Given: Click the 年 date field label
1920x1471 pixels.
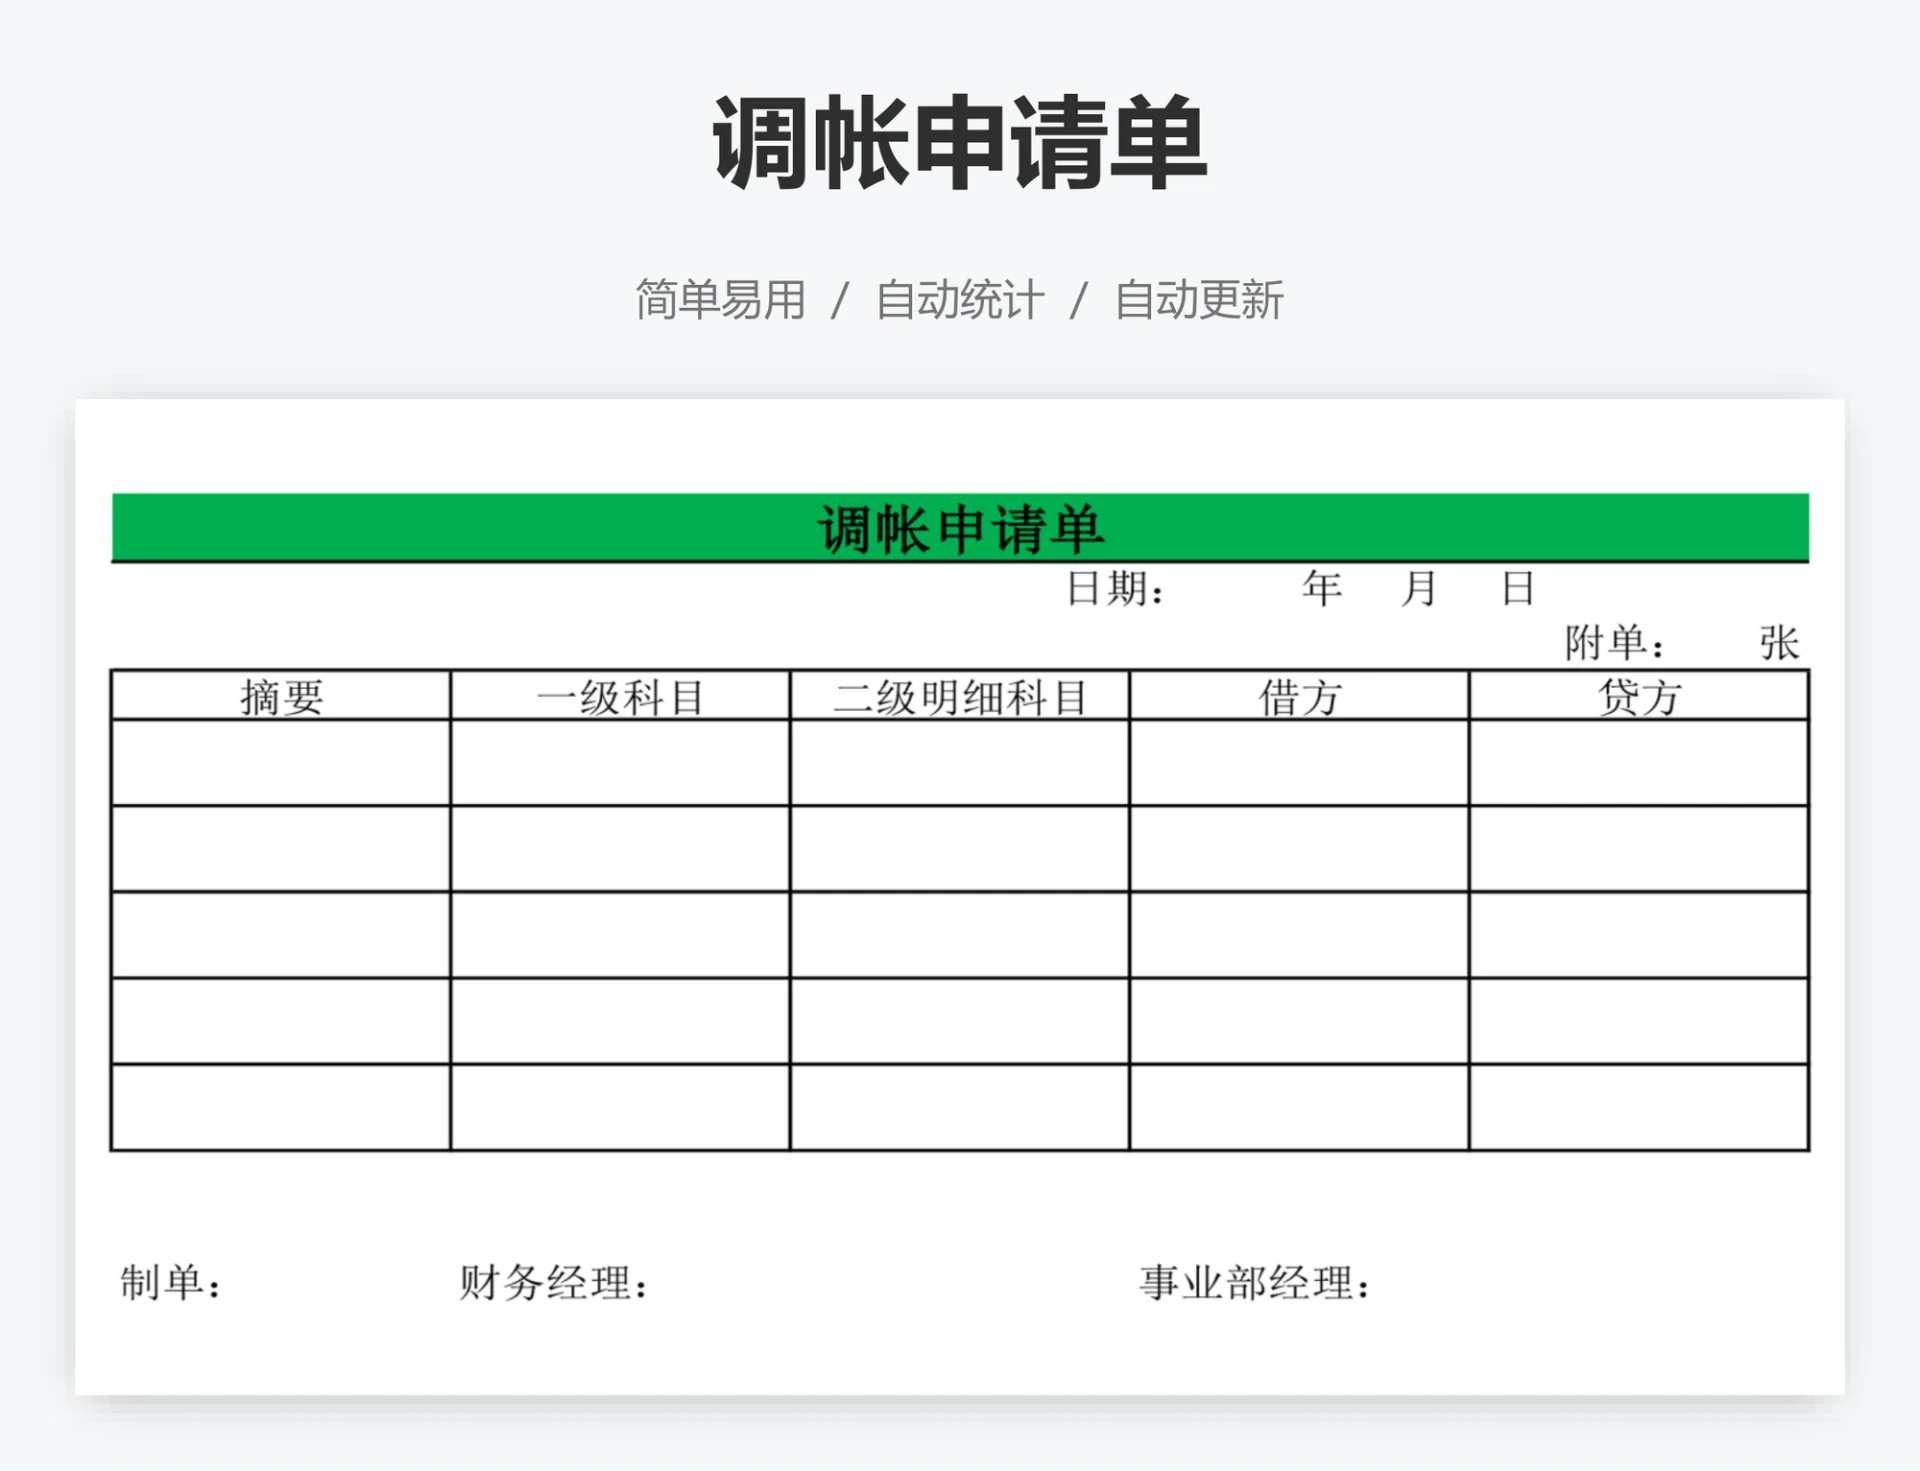Looking at the screenshot, I should [1321, 589].
